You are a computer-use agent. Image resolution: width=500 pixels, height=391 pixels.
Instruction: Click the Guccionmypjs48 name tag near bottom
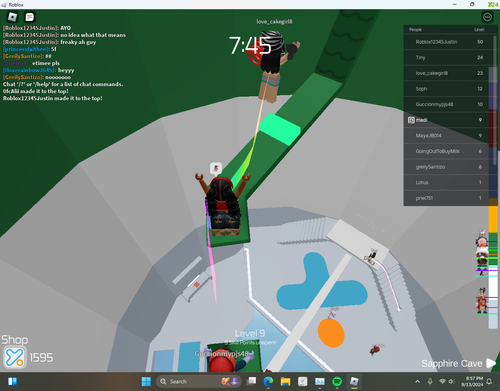[222, 354]
